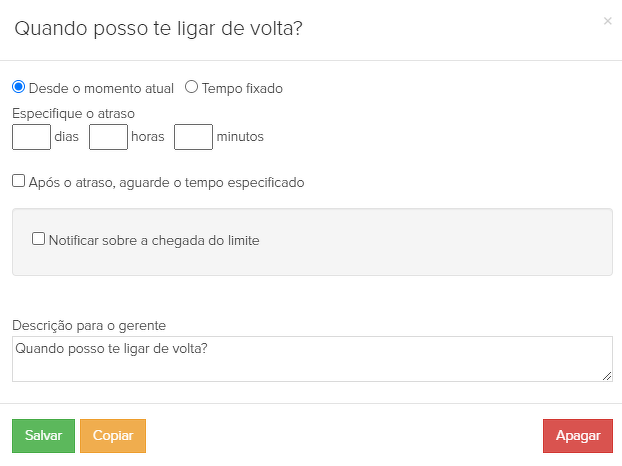Click the 'Desde o momento atual' label text

[101, 88]
